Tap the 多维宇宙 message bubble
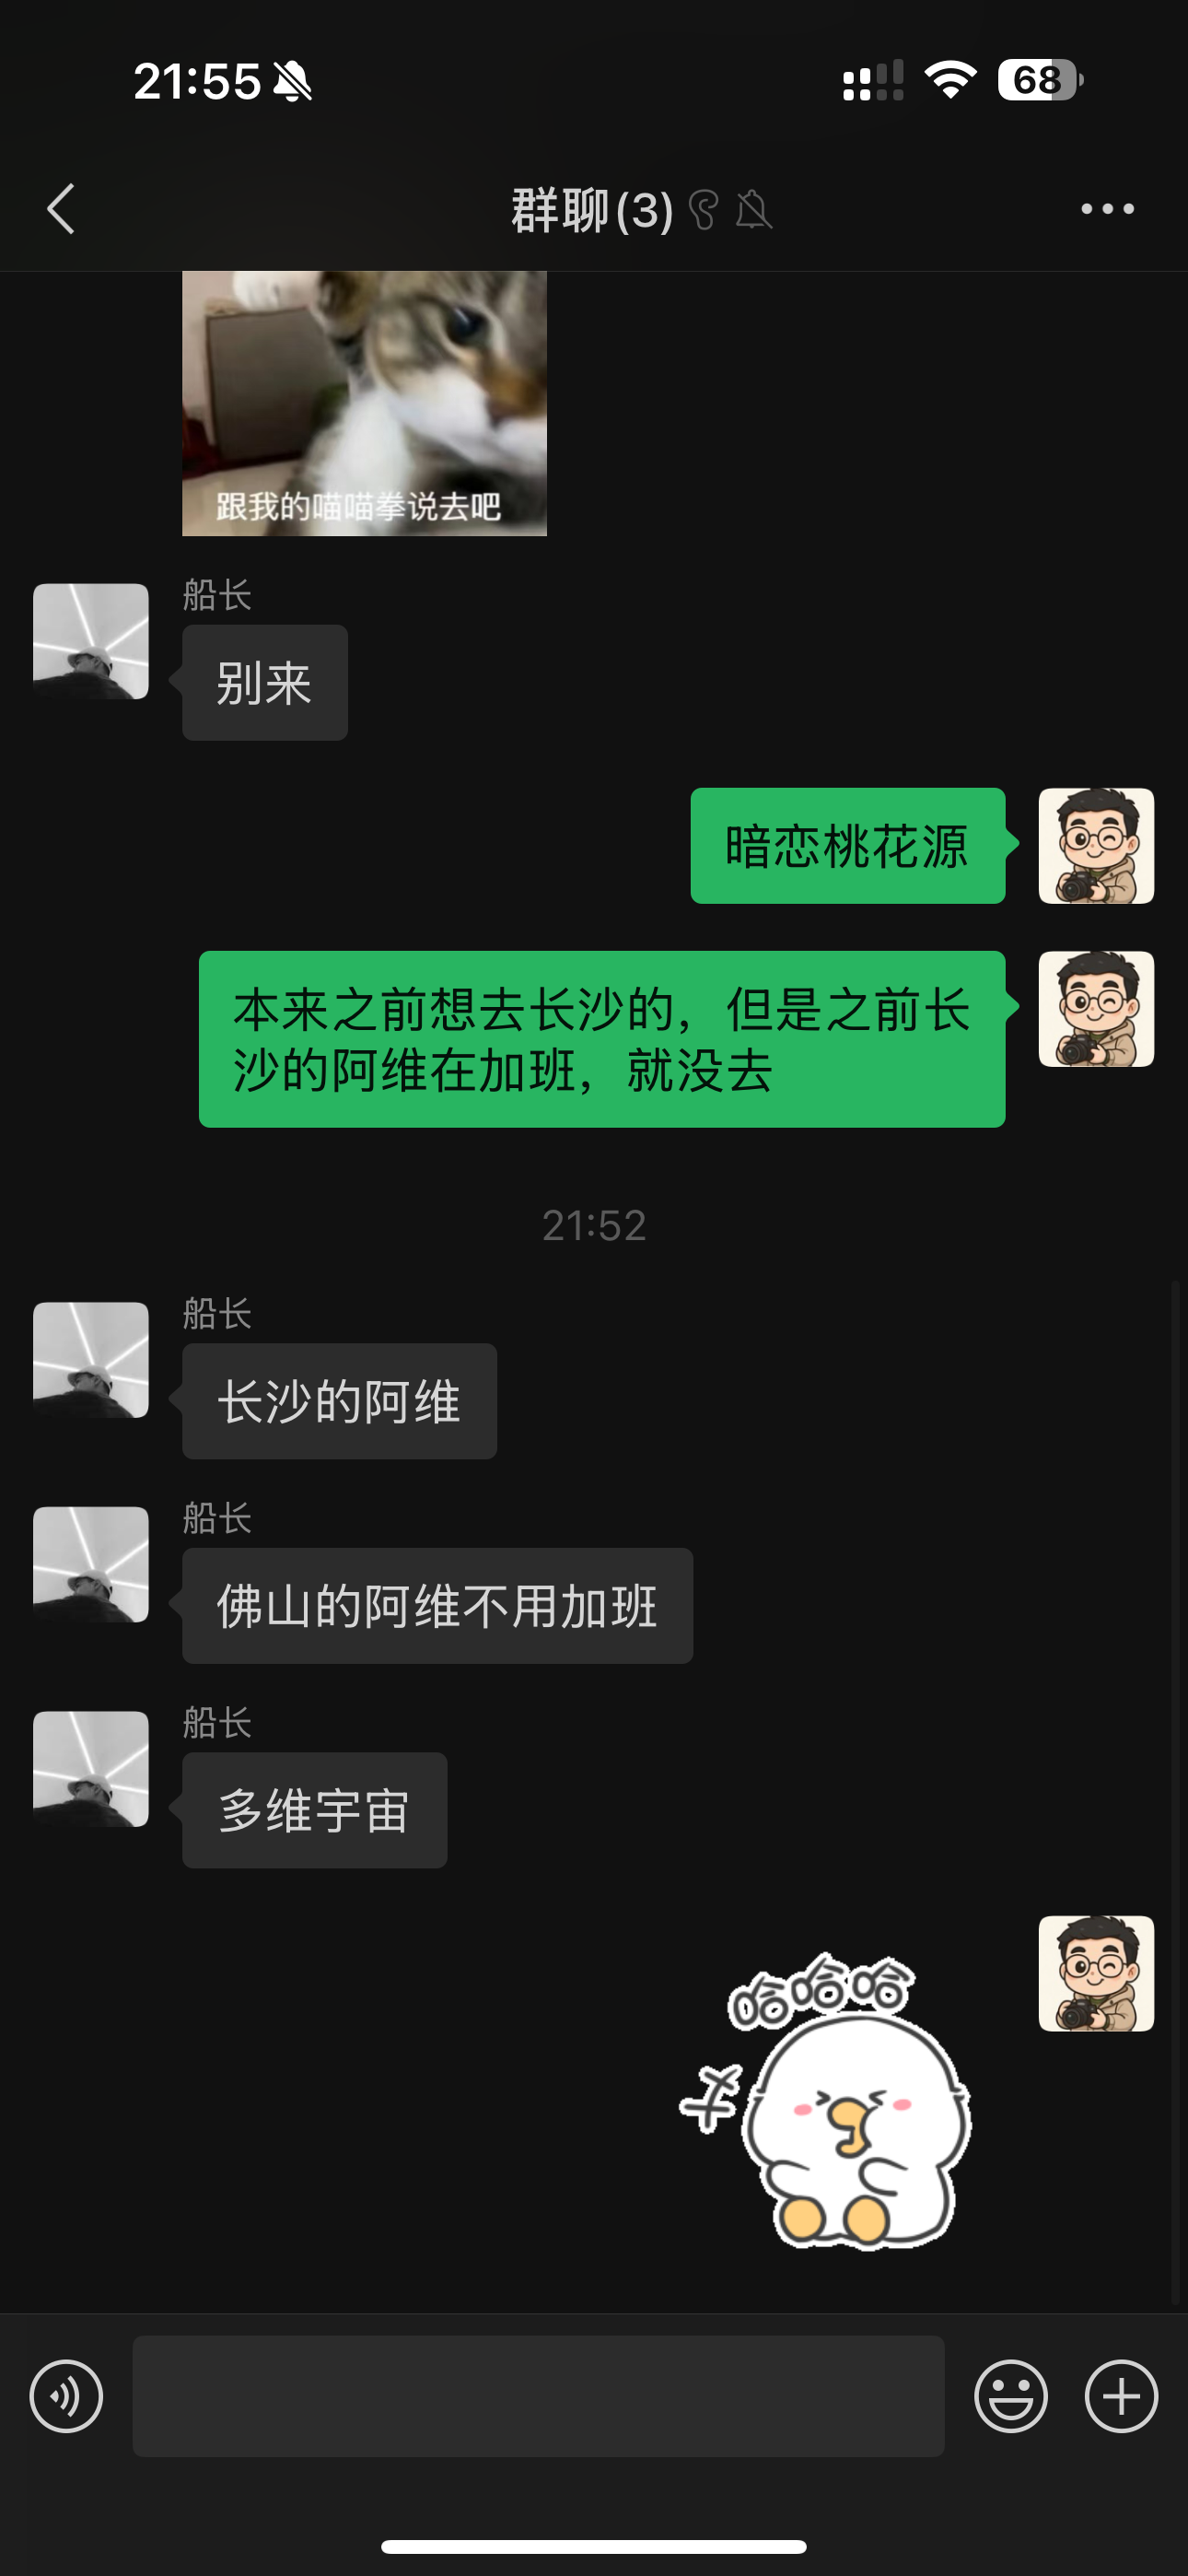Screen dimensions: 1188x2576 click(314, 1810)
